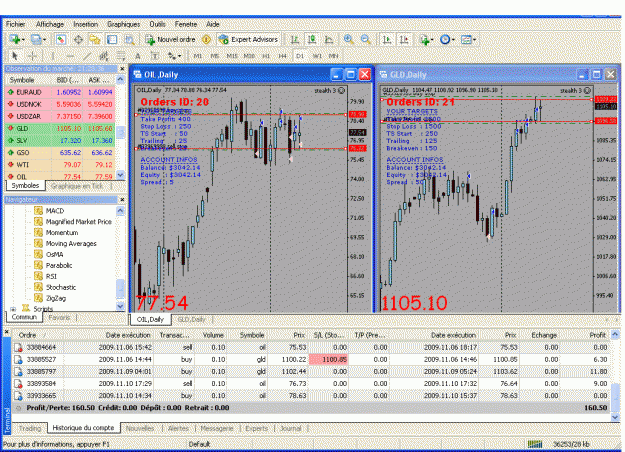This screenshot has width=625, height=452.
Task: Open the new chart icon
Action: pos(16,39)
